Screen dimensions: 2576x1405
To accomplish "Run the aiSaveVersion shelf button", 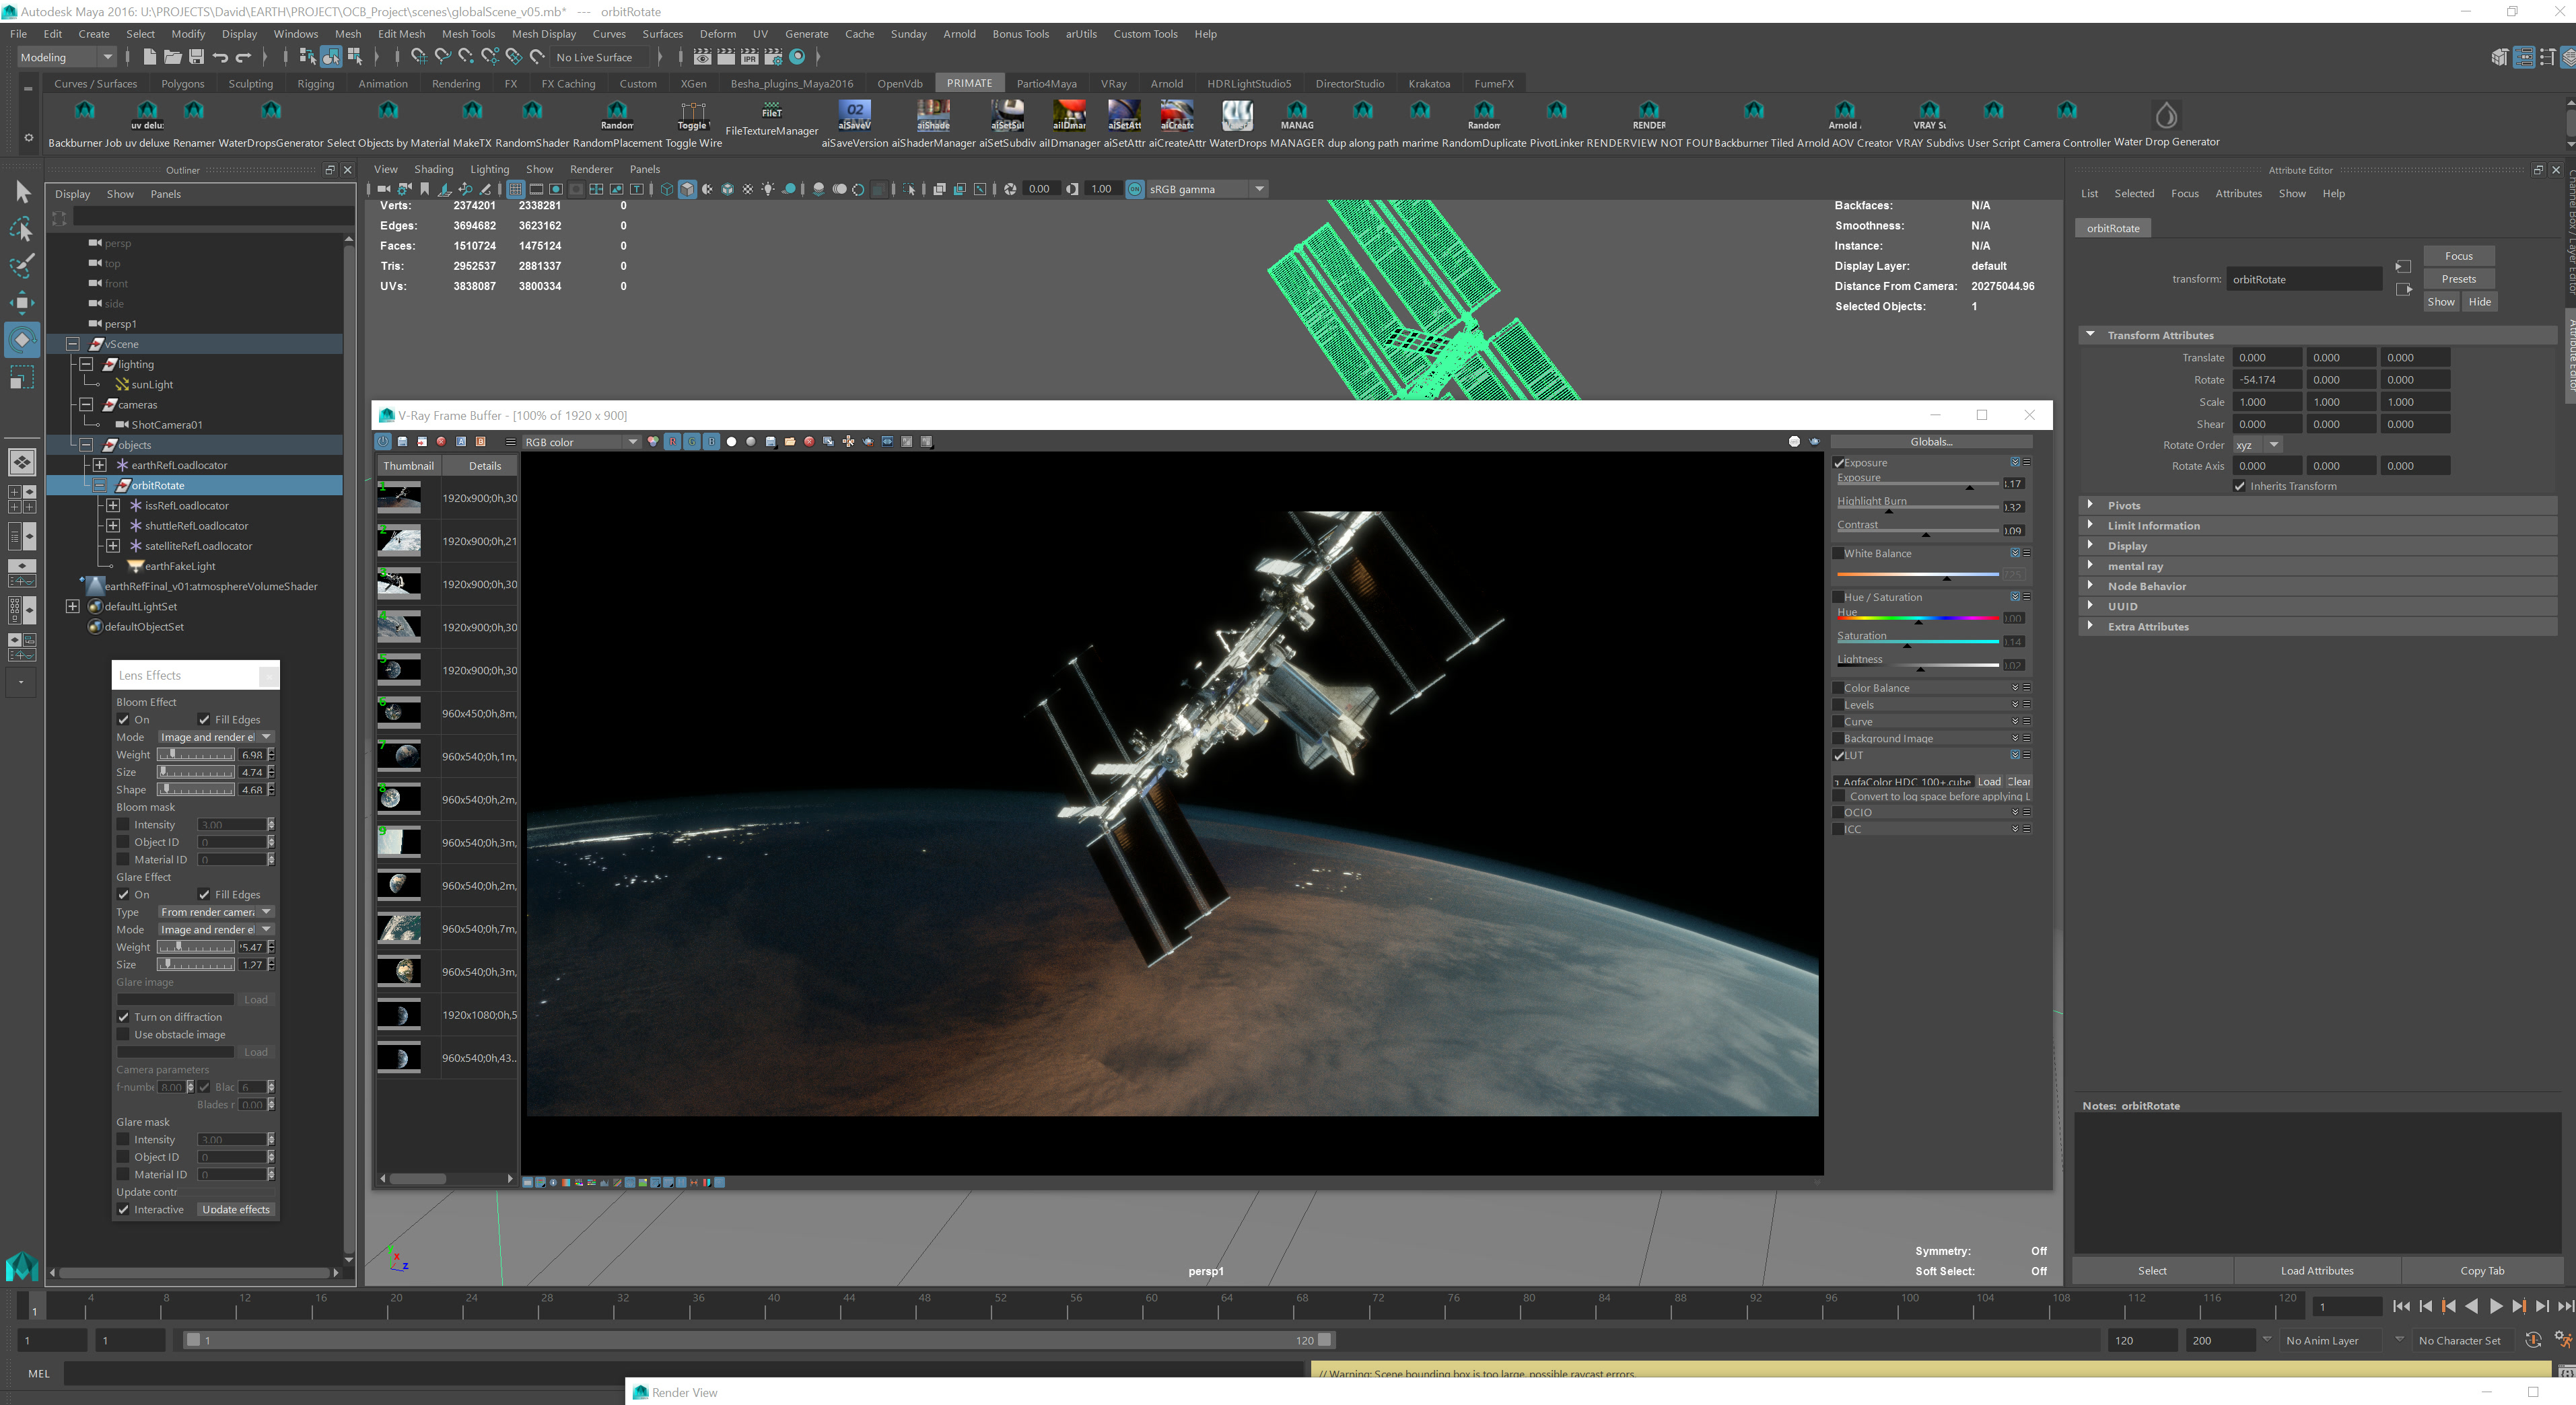I will pyautogui.click(x=854, y=117).
